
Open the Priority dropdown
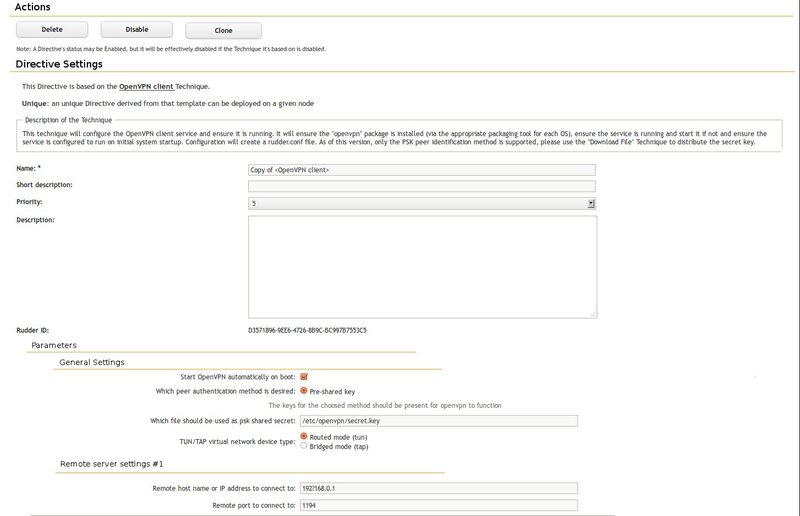pos(422,204)
